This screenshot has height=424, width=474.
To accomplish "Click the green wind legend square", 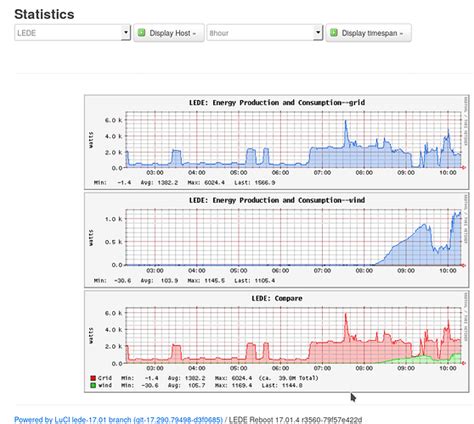I will tap(93, 385).
